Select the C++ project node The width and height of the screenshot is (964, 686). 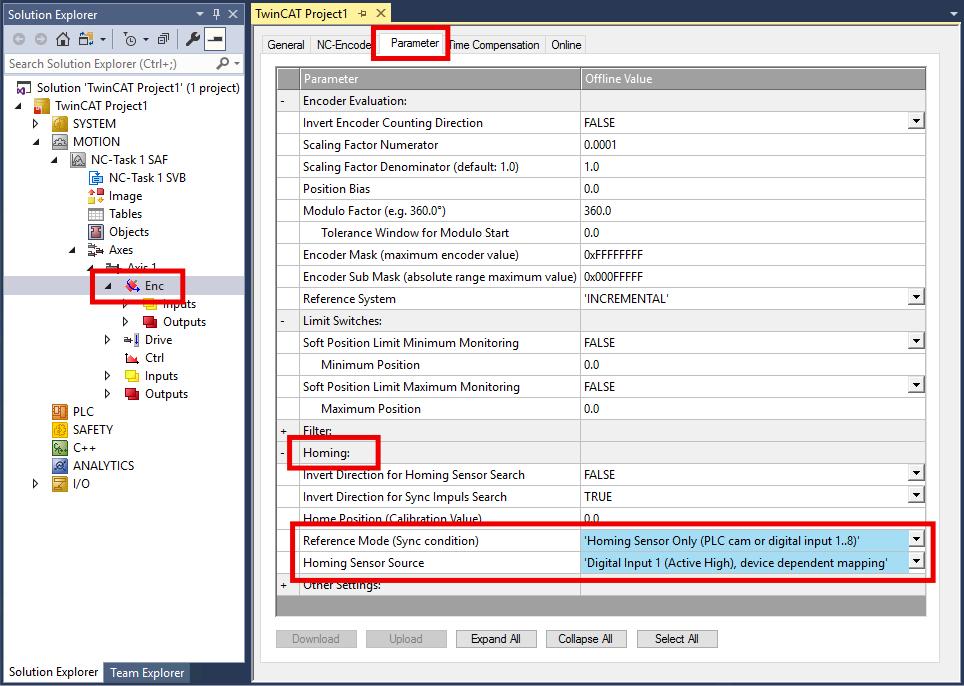84,447
